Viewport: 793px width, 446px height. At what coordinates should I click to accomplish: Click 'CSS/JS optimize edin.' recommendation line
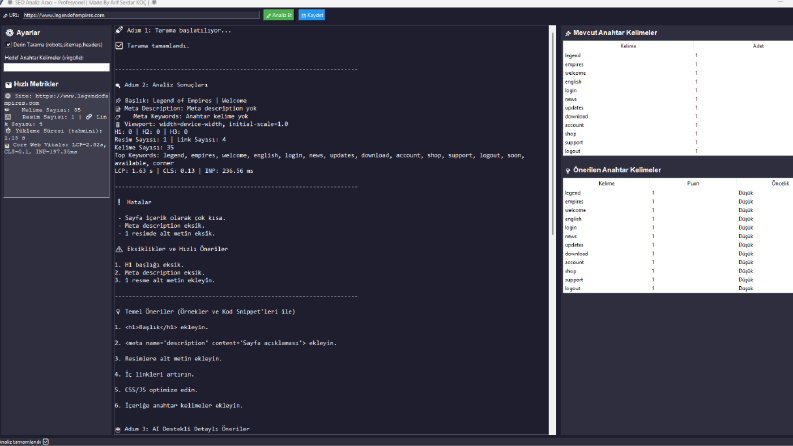coord(156,390)
